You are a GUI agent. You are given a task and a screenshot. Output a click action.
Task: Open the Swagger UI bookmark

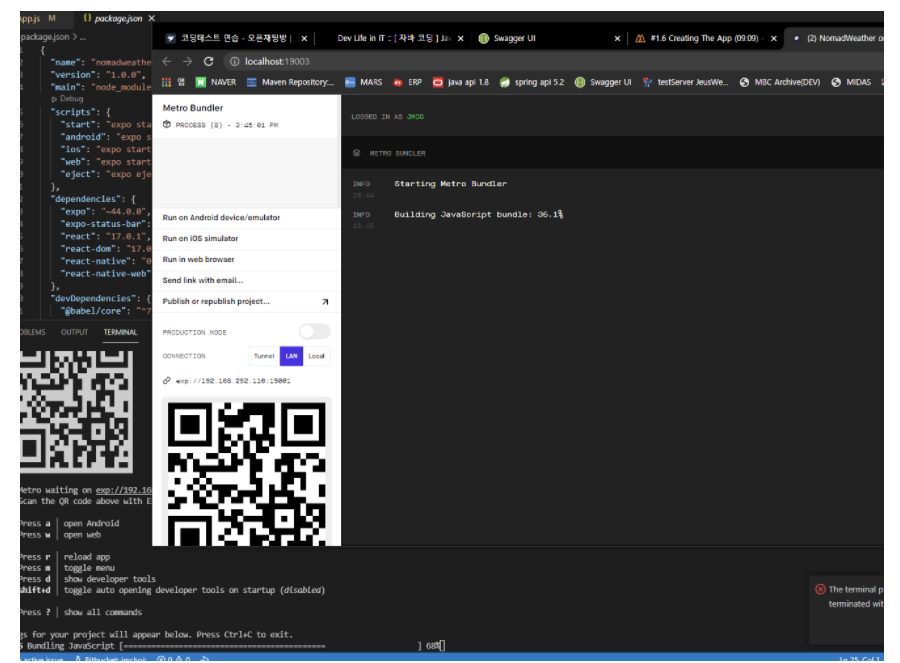603,82
